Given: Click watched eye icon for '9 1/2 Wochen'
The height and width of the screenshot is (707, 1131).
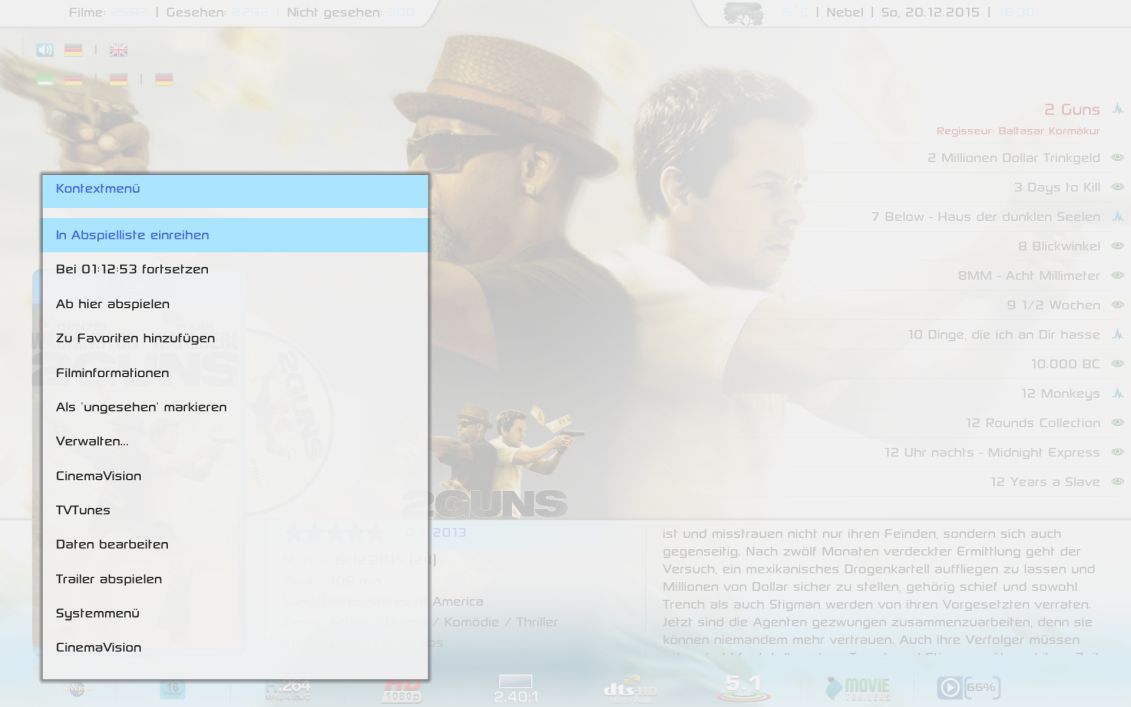Looking at the screenshot, I should click(x=1117, y=305).
